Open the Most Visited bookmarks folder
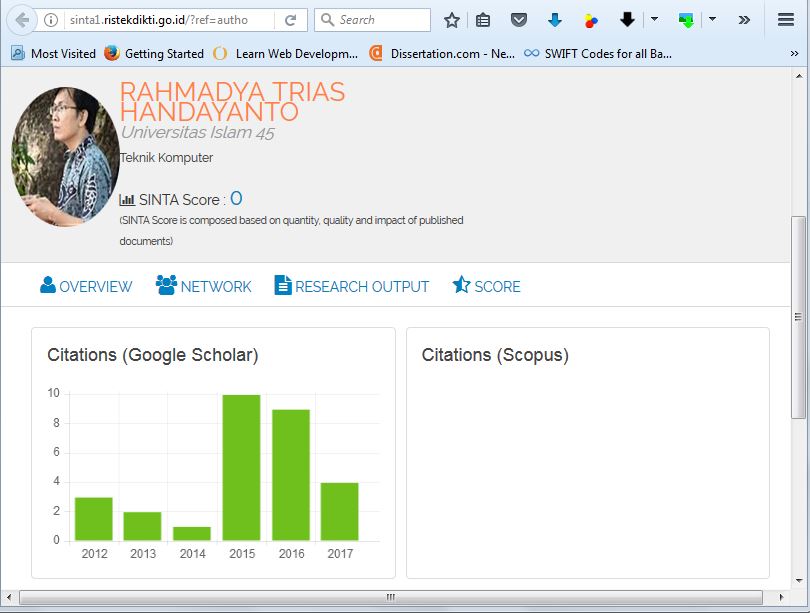The width and height of the screenshot is (810, 613). click(53, 53)
